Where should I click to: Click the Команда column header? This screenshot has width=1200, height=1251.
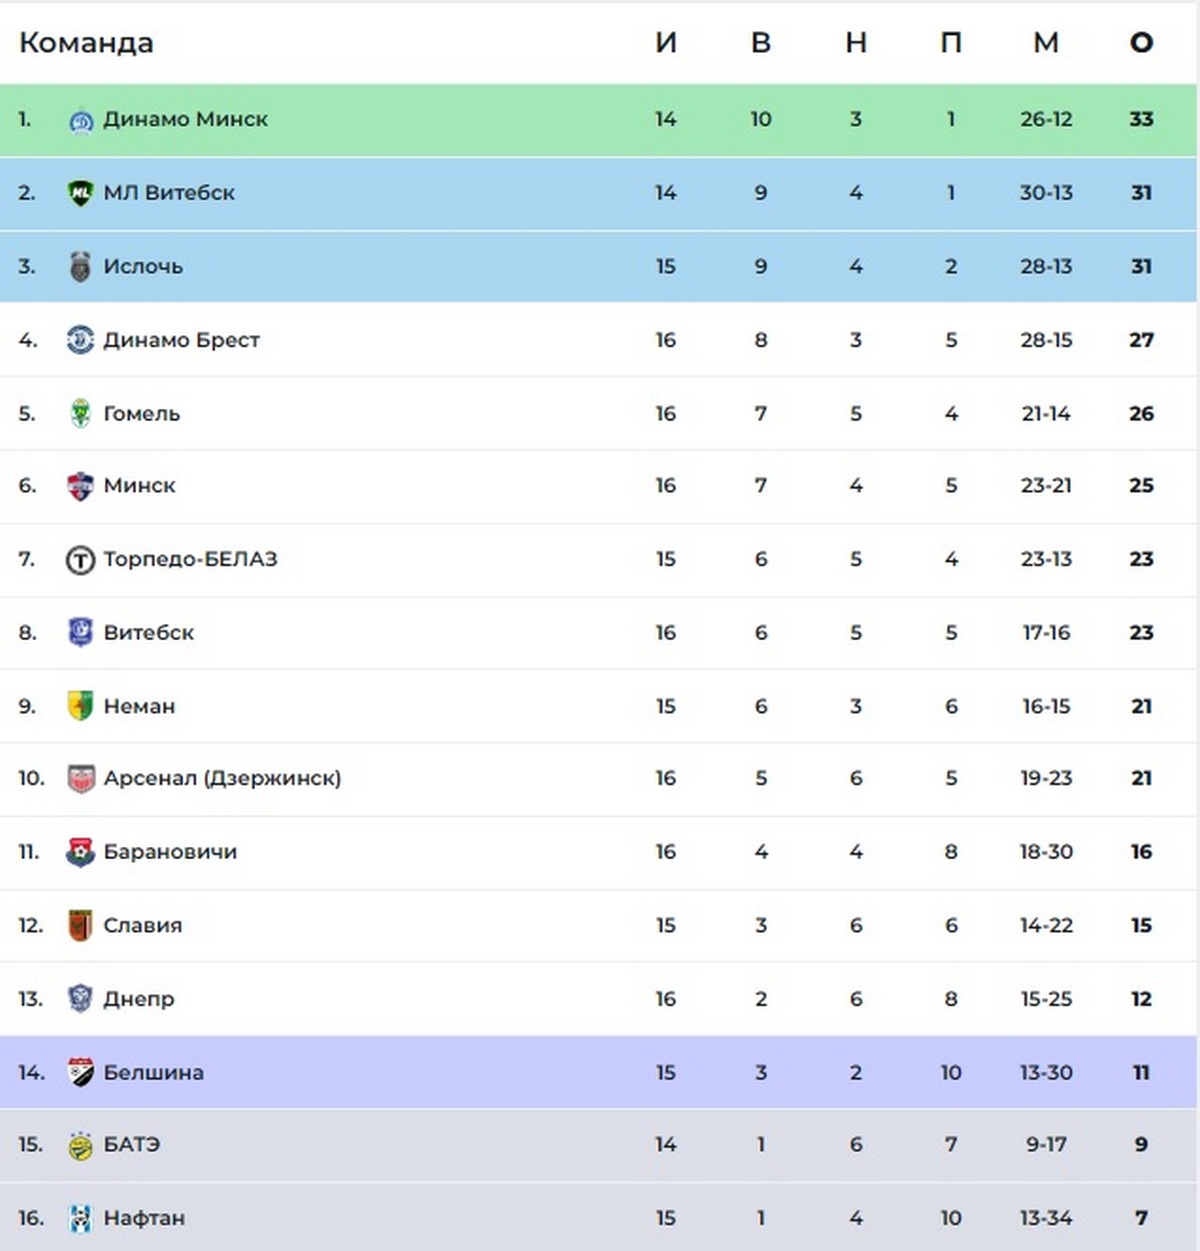coord(86,43)
